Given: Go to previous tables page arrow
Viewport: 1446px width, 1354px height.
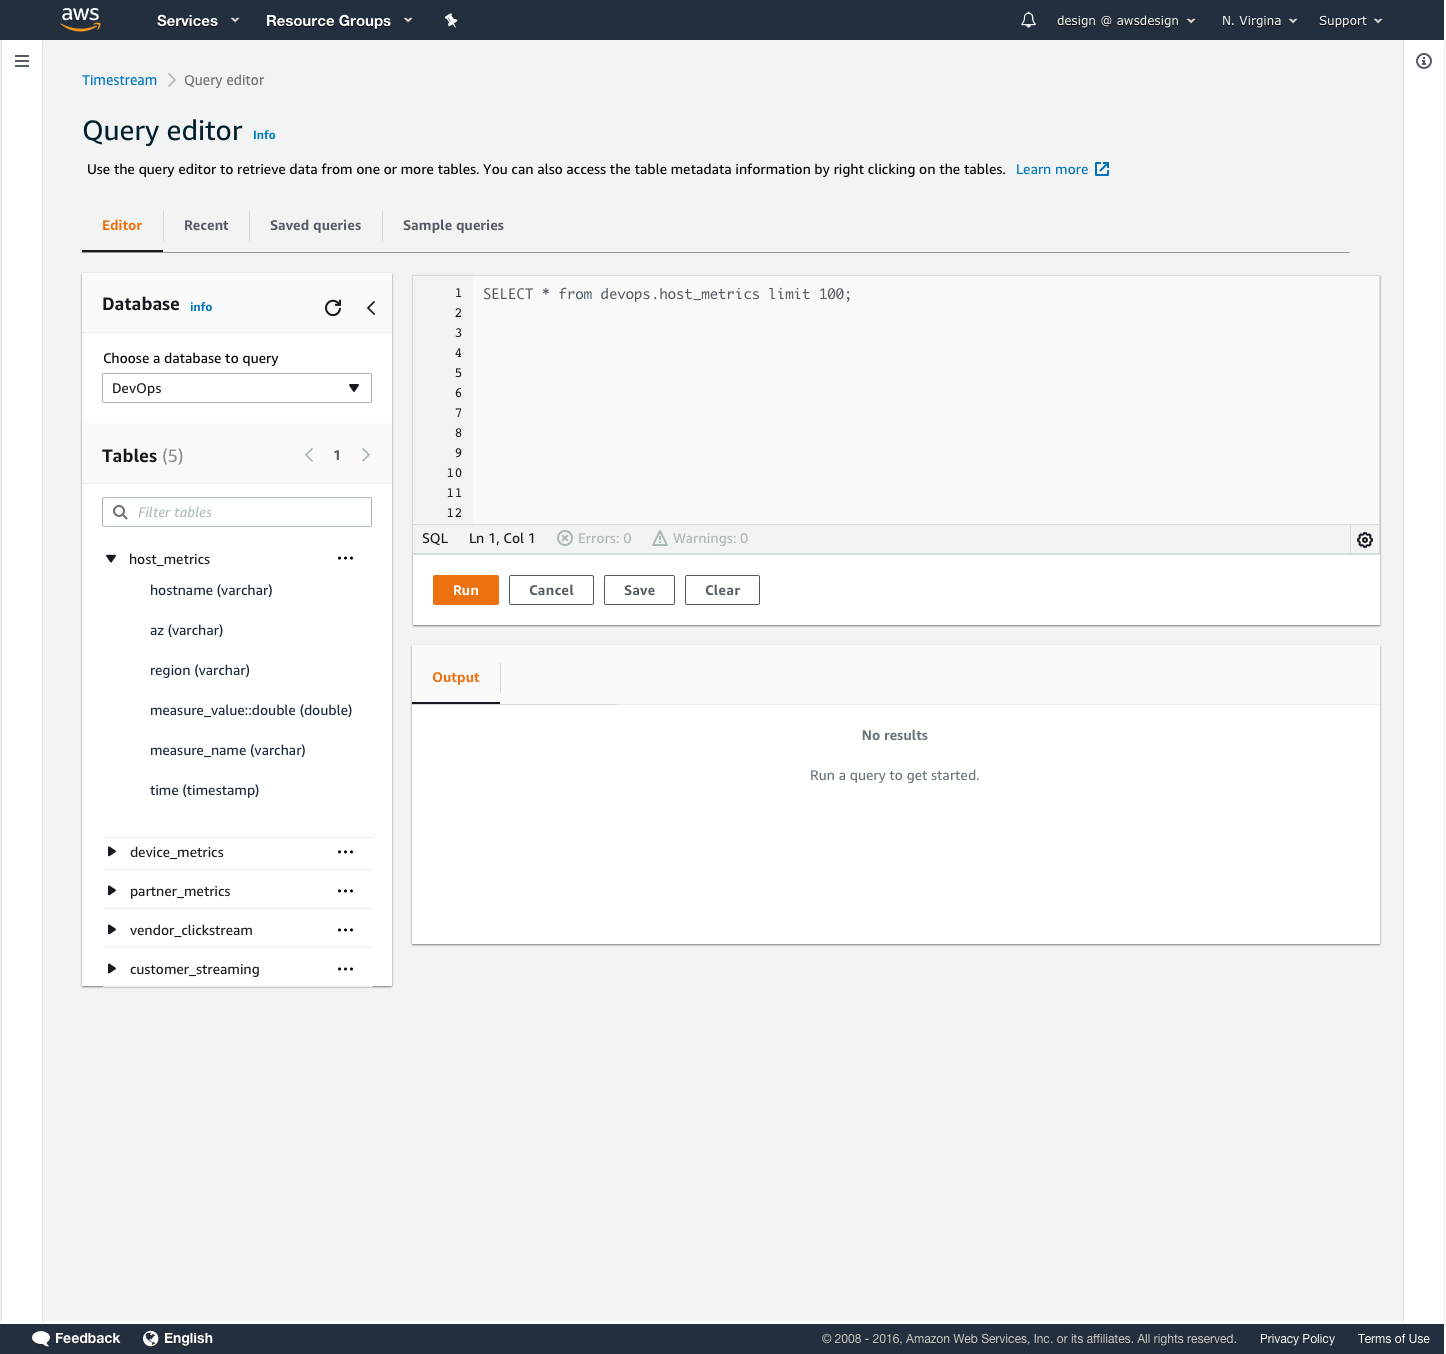Looking at the screenshot, I should (x=309, y=455).
